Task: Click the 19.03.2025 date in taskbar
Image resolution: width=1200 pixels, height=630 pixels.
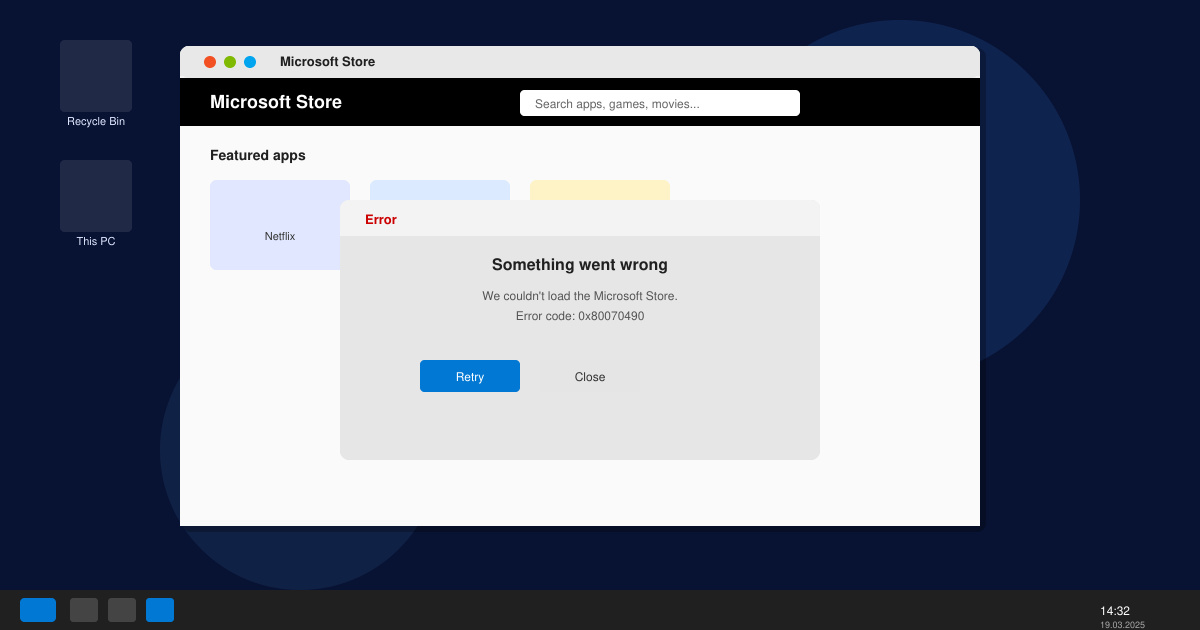Action: pyautogui.click(x=1122, y=625)
